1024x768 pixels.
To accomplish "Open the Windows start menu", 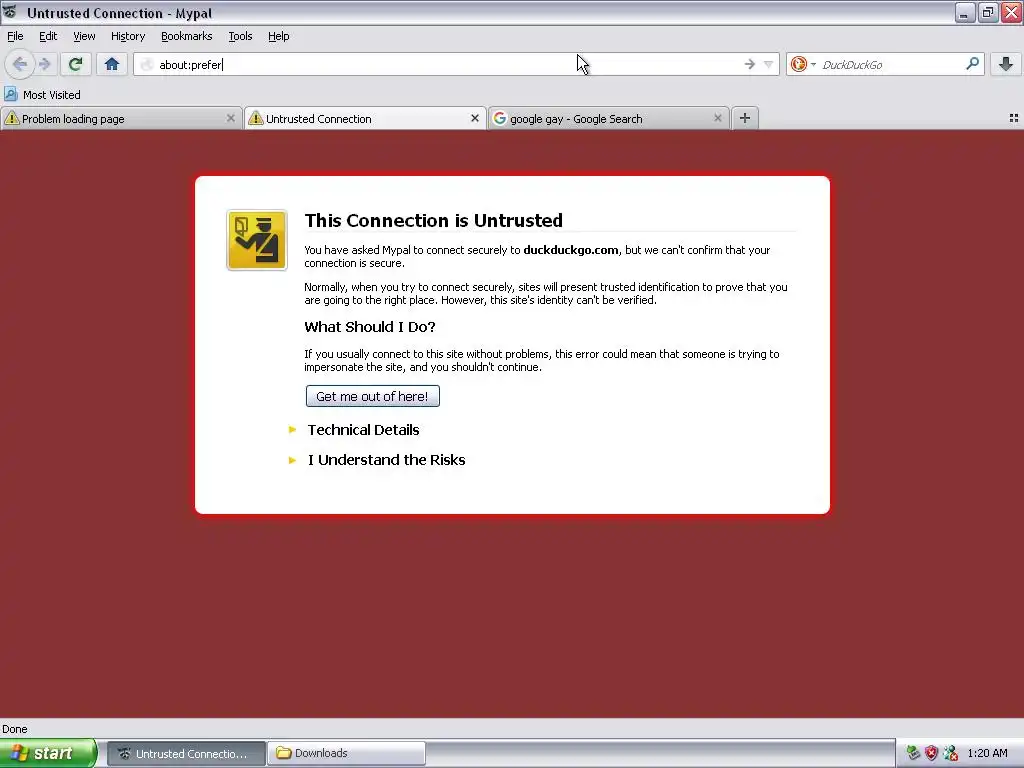I will 47,753.
